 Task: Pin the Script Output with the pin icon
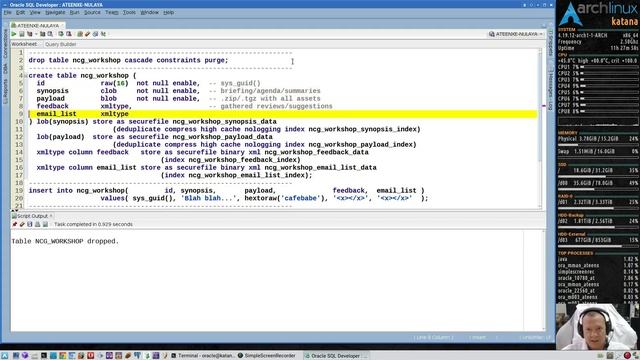14,224
